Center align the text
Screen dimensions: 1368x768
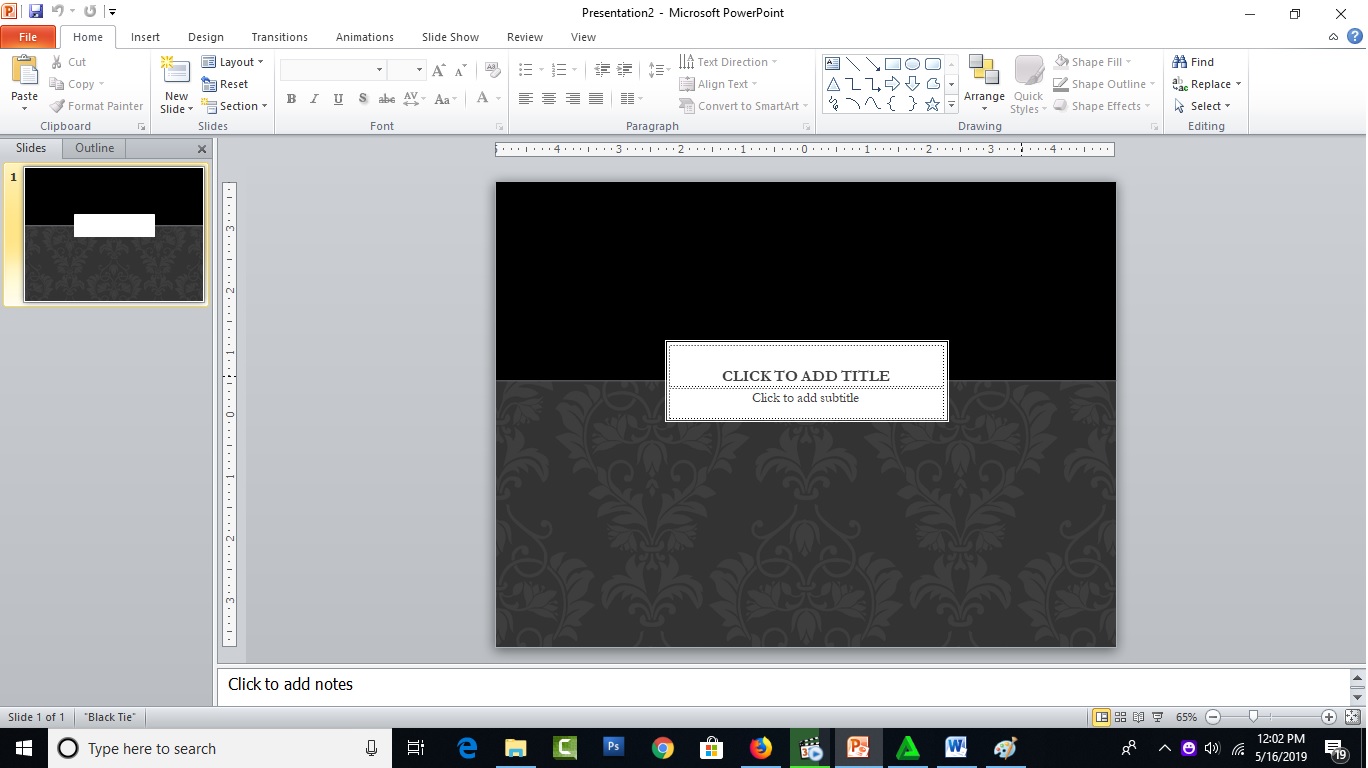(549, 98)
